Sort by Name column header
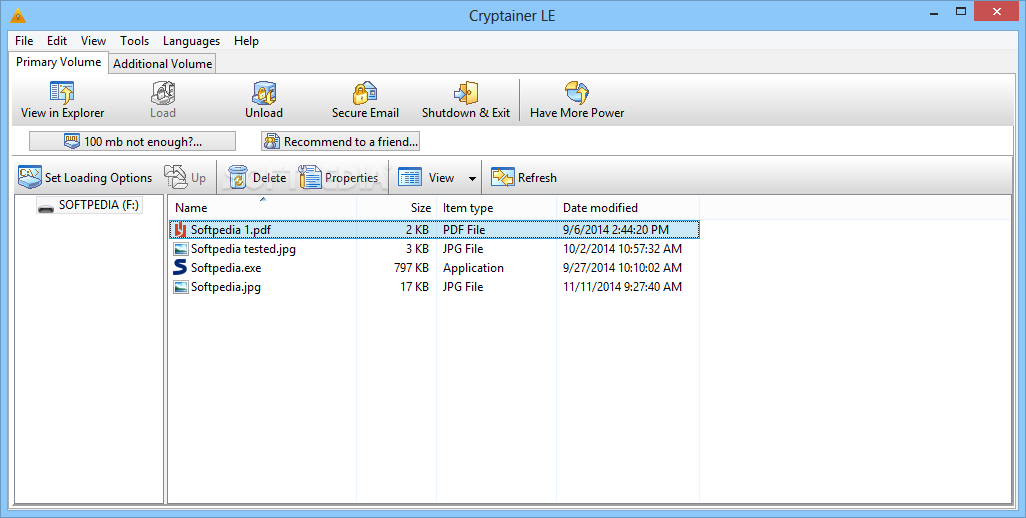 tap(262, 207)
